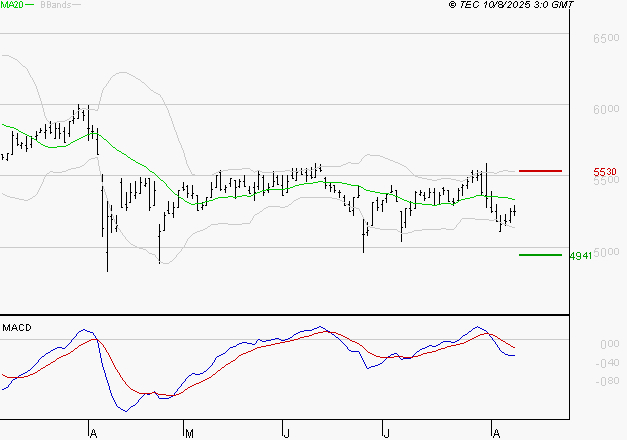The width and height of the screenshot is (627, 440).
Task: Select the red 5530 resistance line
Action: point(540,171)
